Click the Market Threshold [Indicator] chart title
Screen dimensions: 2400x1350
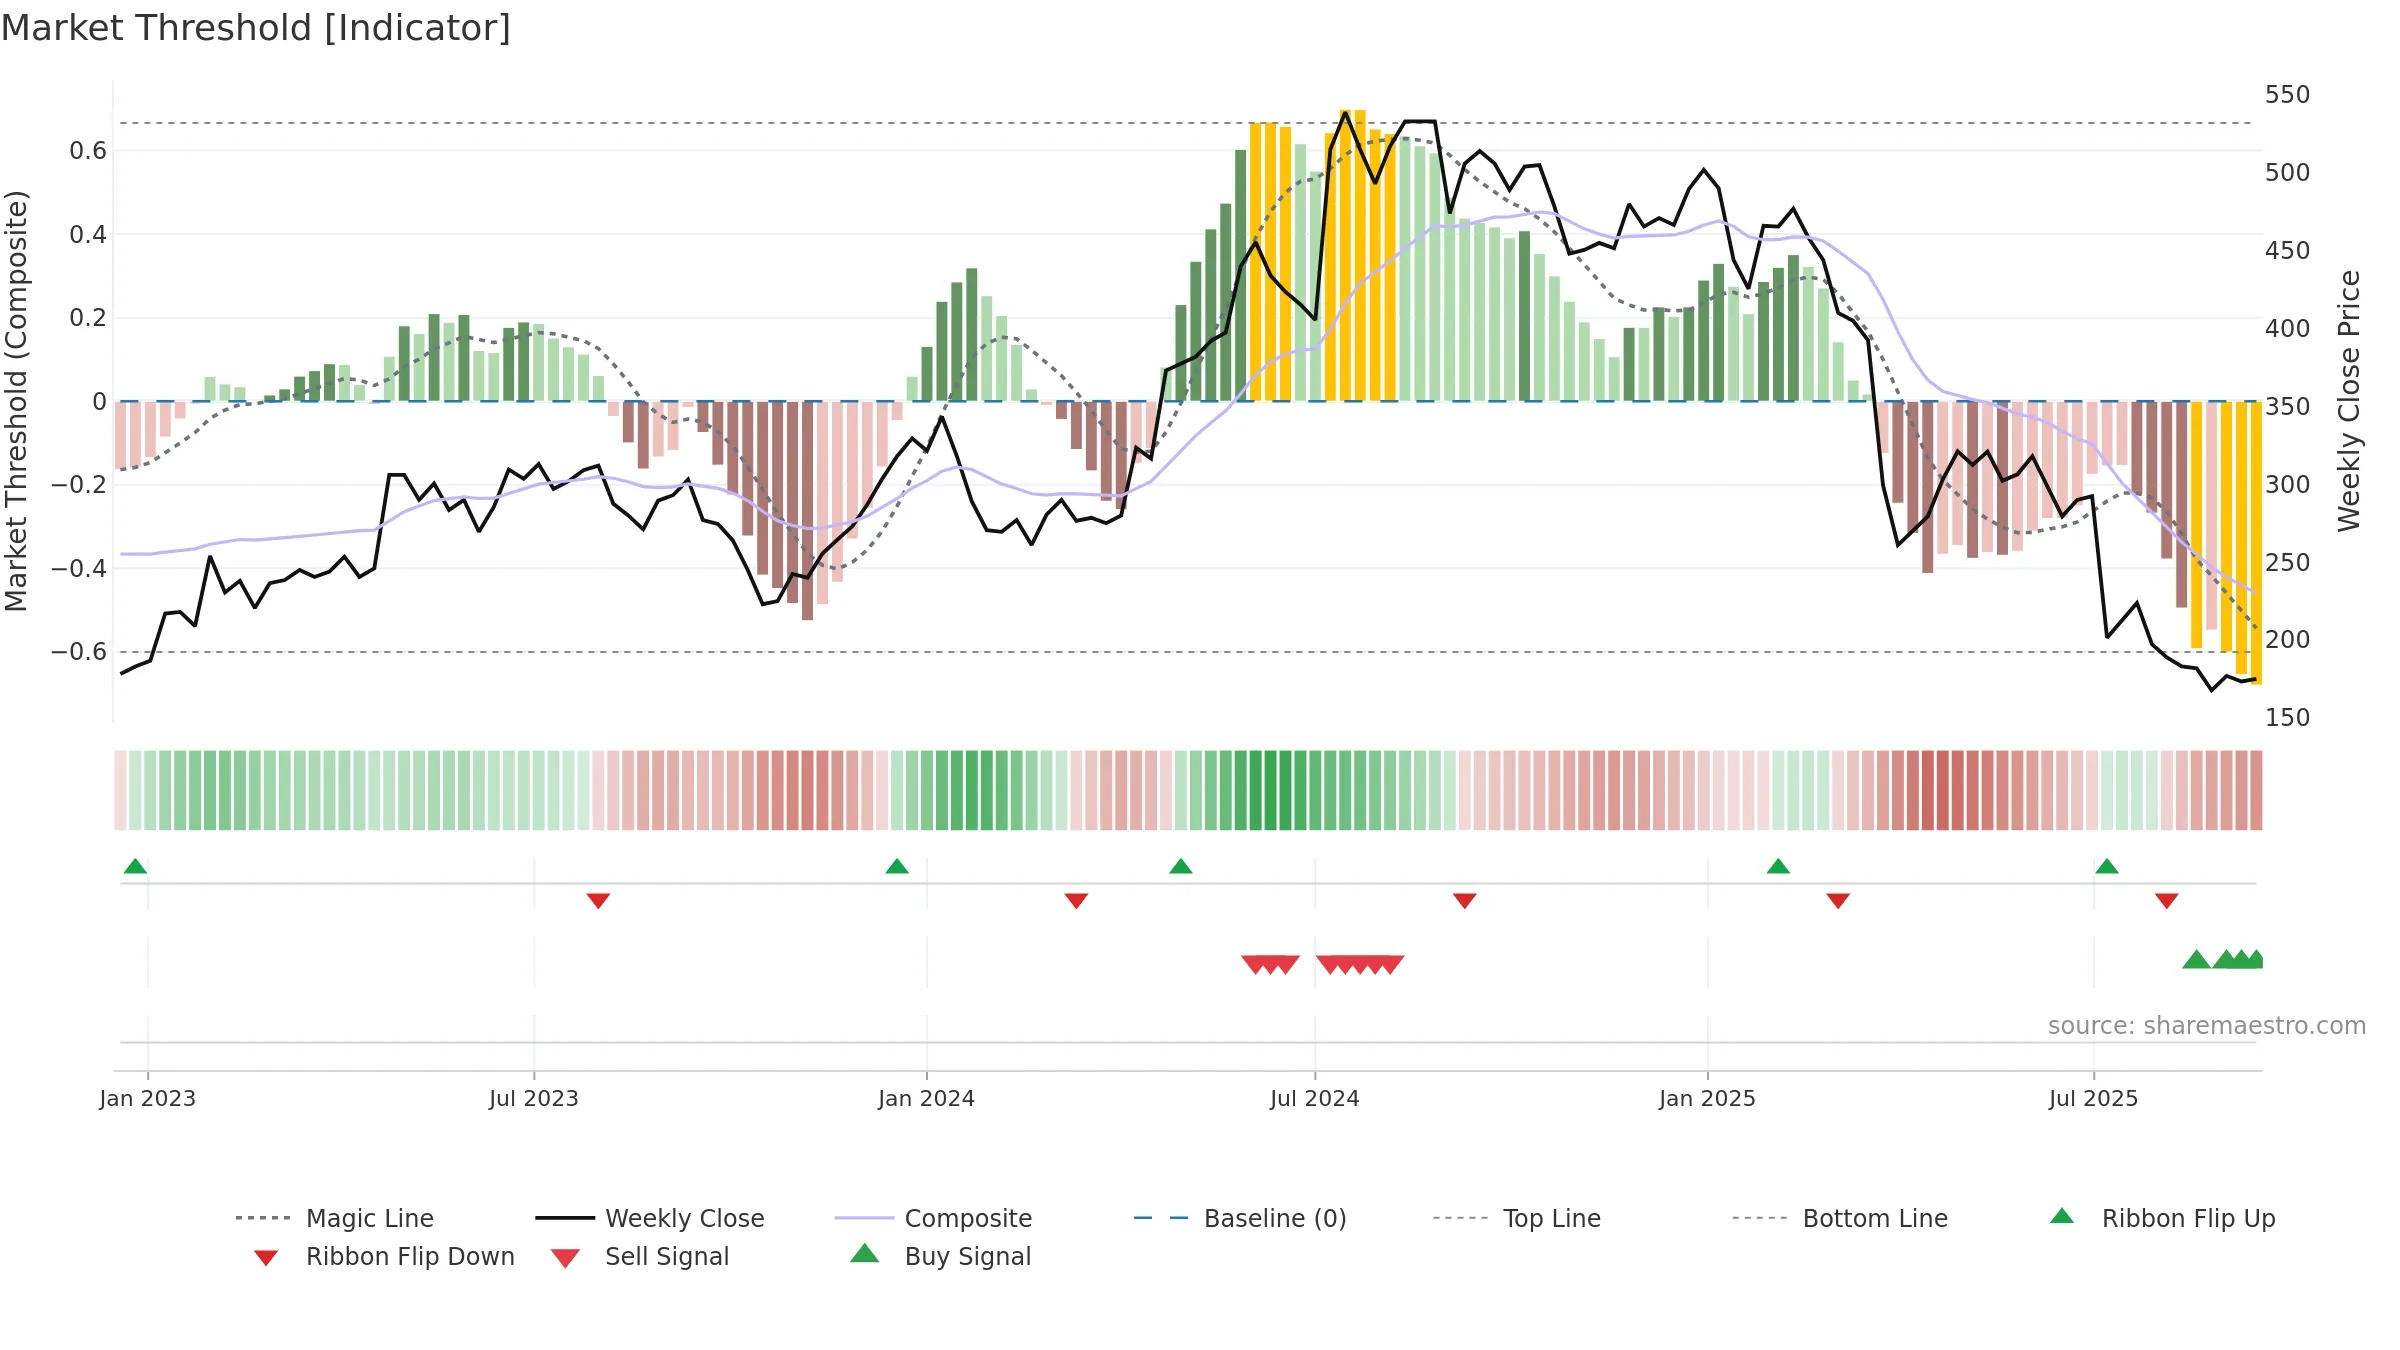point(256,28)
